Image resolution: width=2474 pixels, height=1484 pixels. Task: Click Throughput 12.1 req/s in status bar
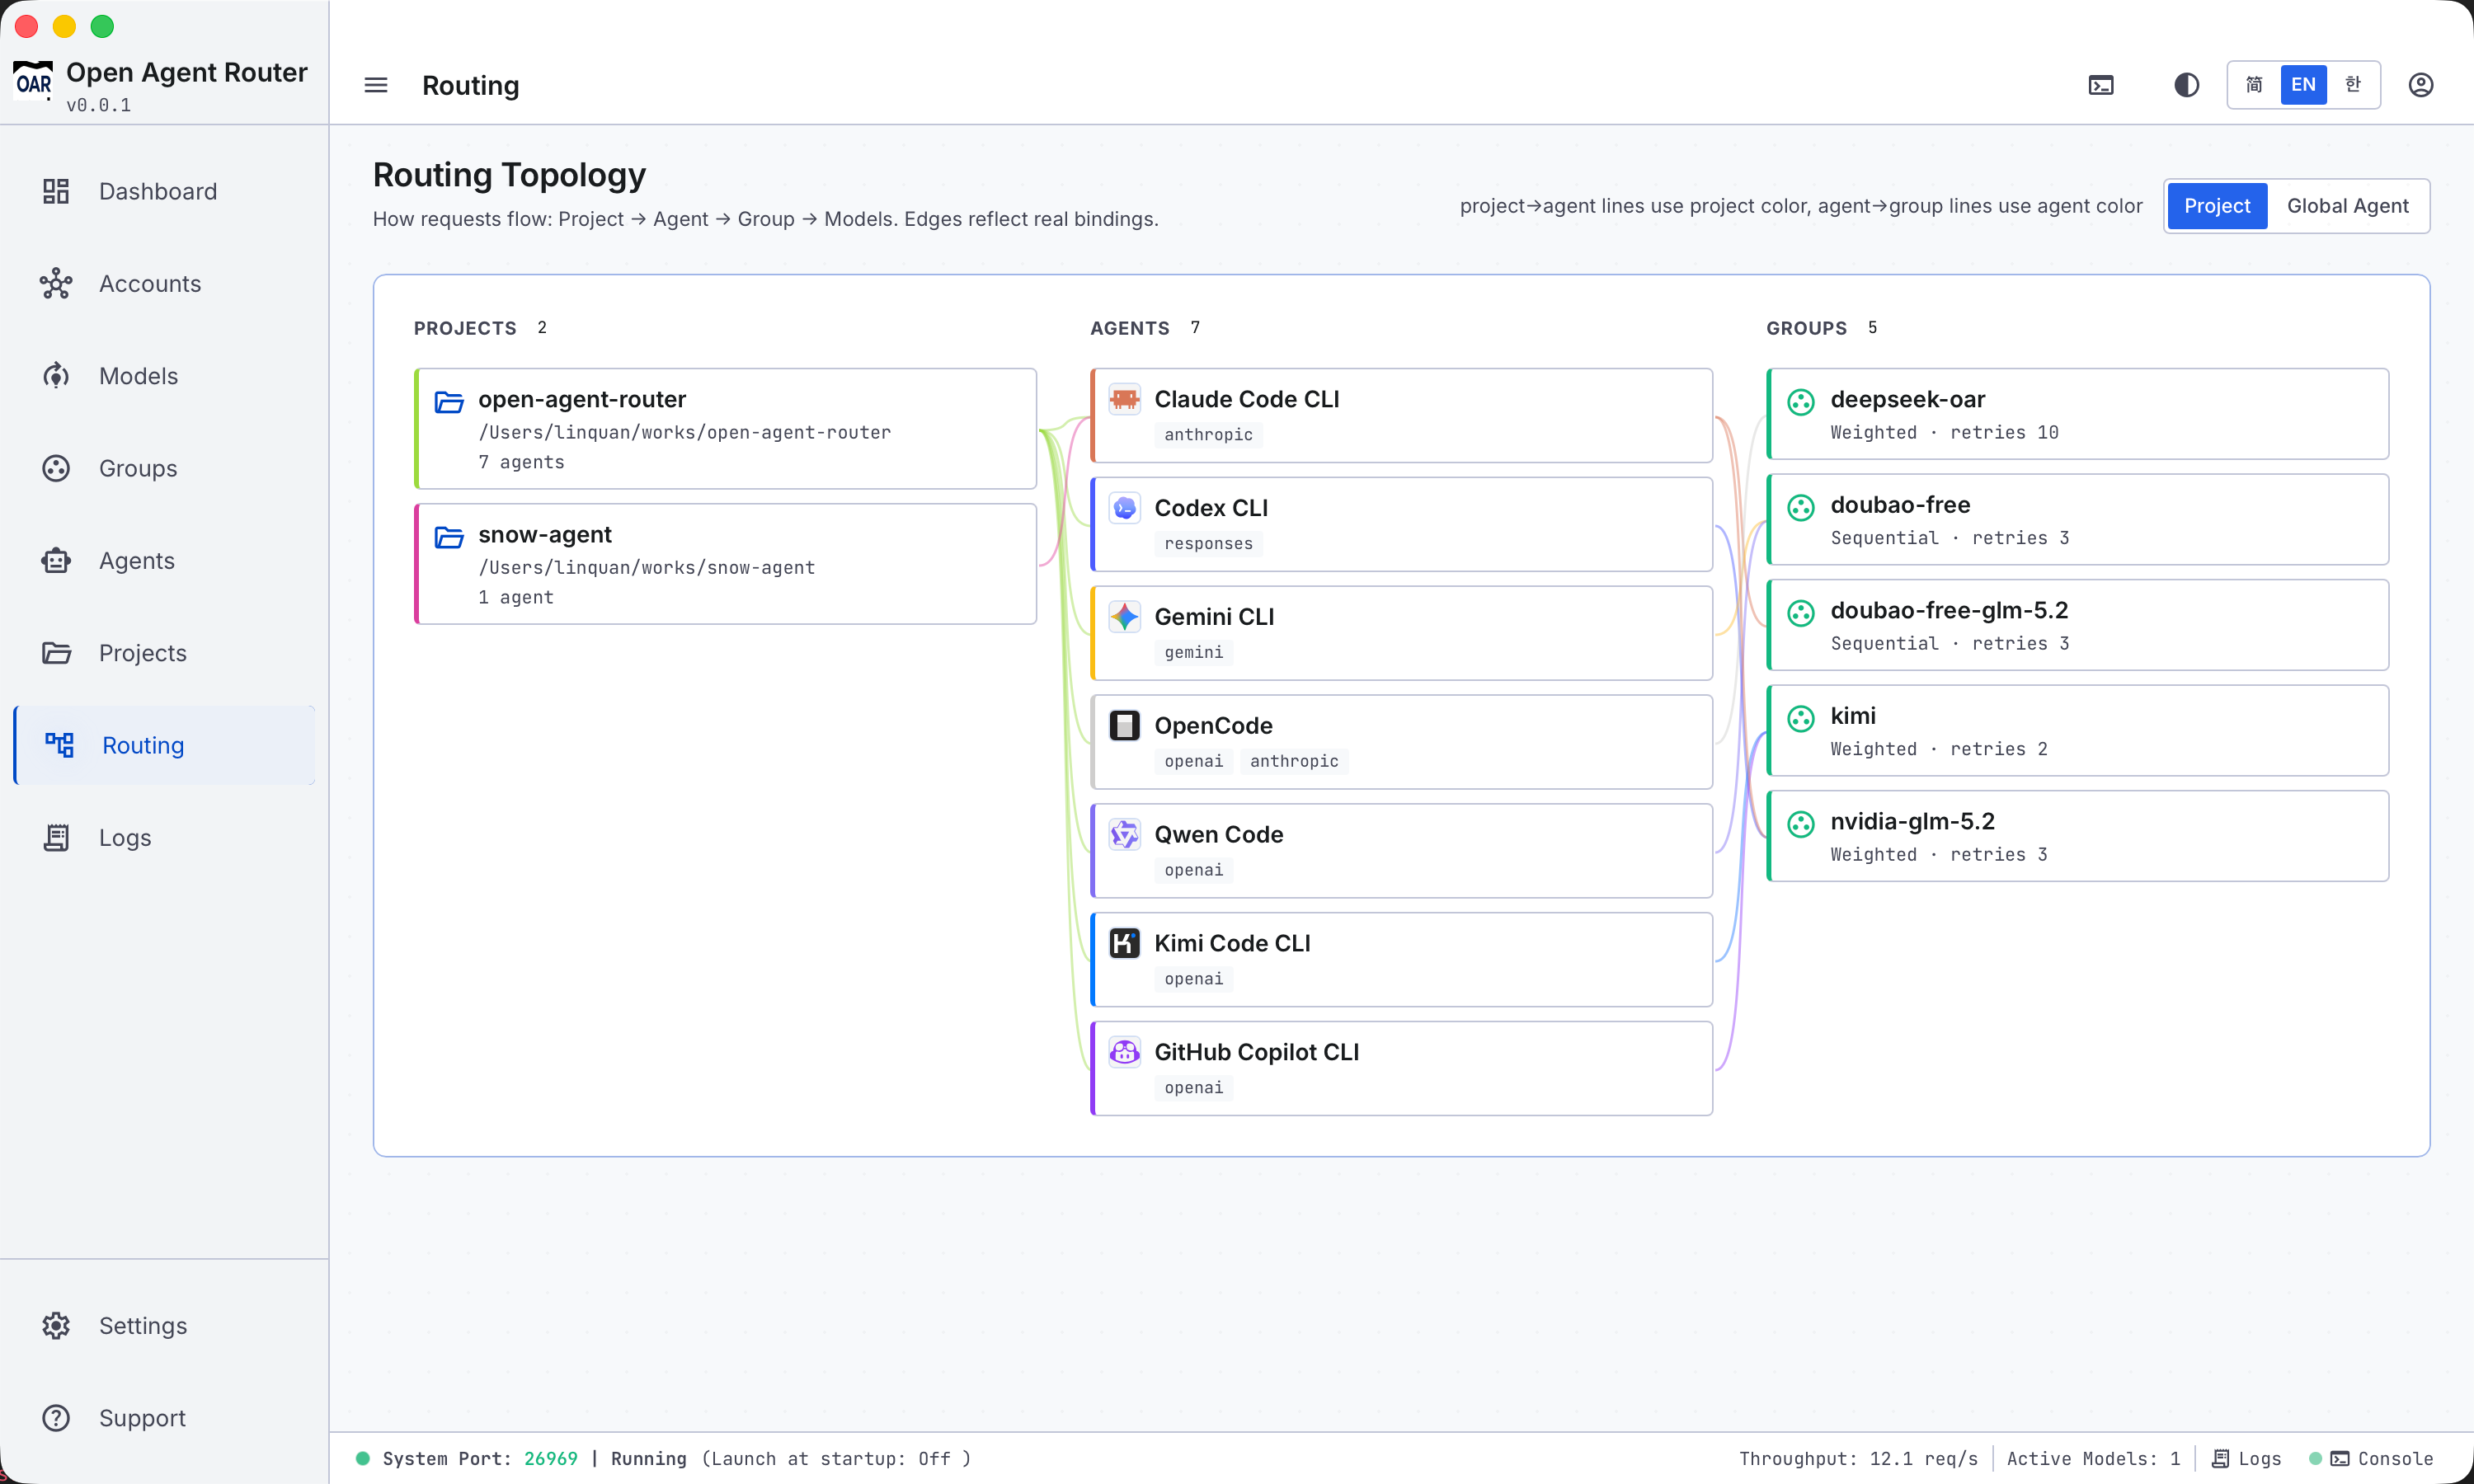(x=1858, y=1459)
